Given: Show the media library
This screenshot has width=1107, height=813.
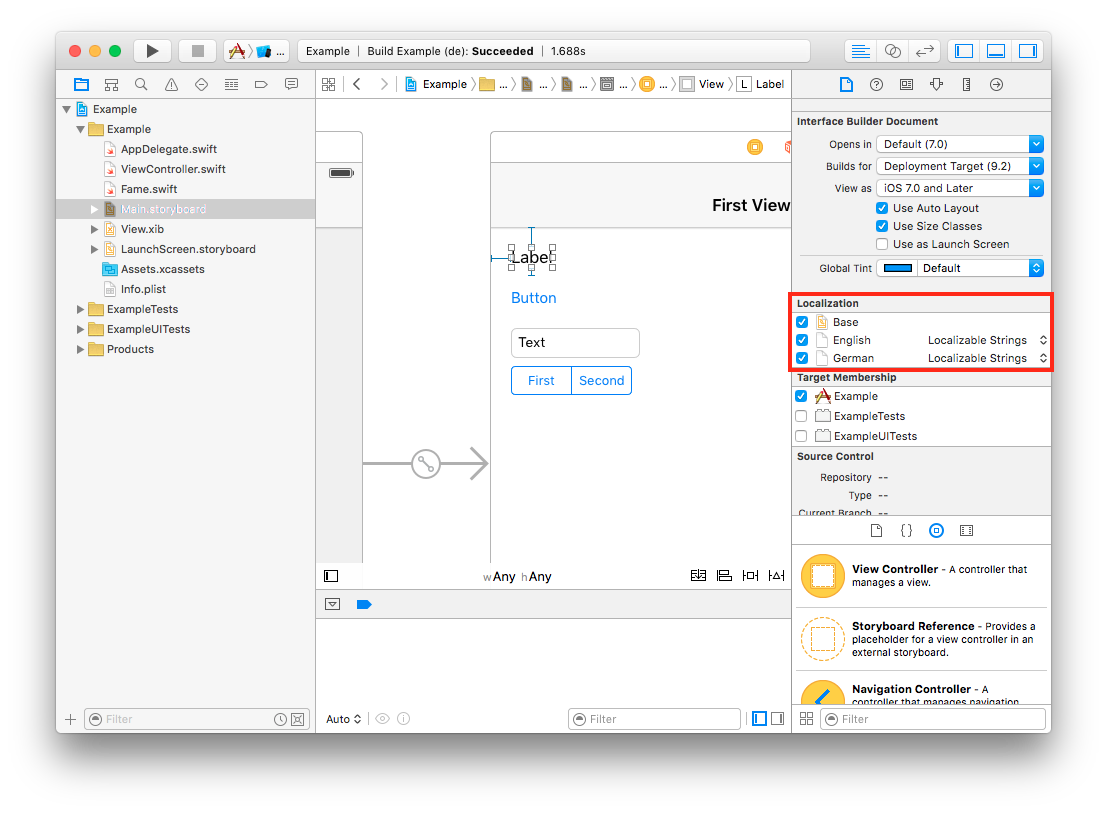Looking at the screenshot, I should pyautogui.click(x=967, y=531).
